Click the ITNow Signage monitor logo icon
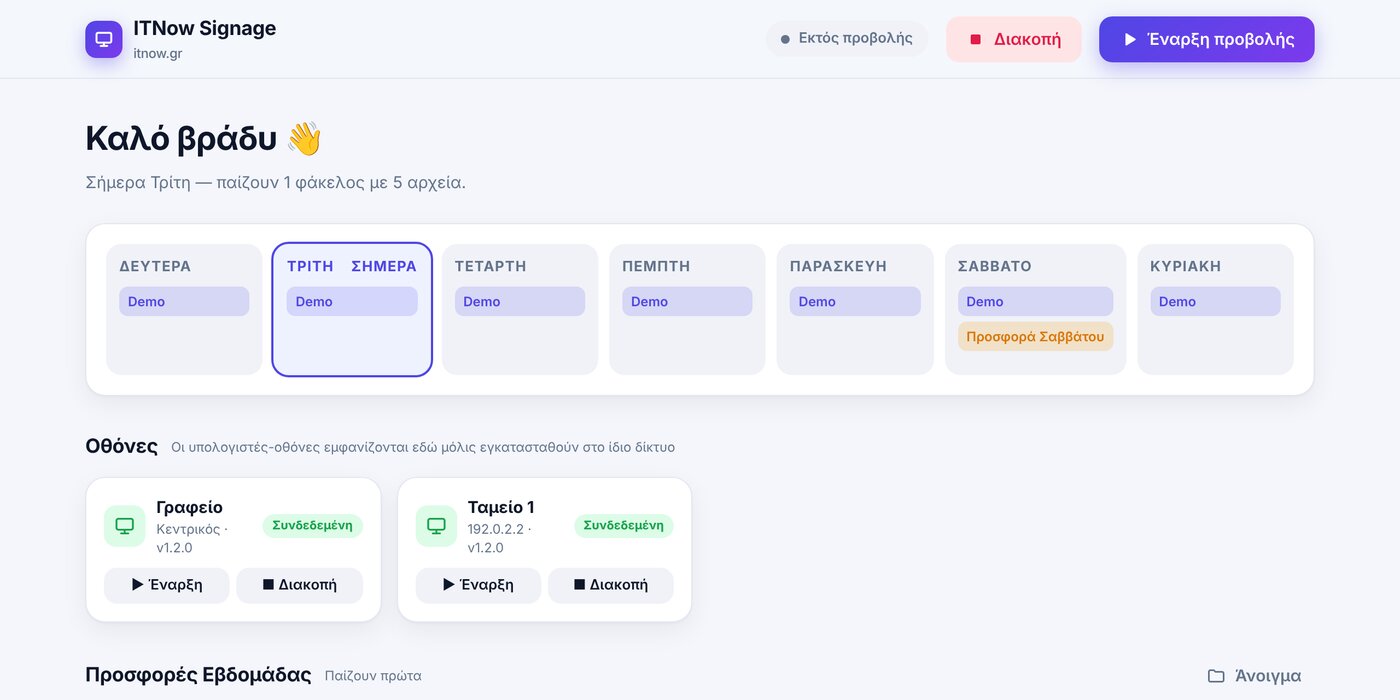The width and height of the screenshot is (1400, 700). tap(104, 39)
